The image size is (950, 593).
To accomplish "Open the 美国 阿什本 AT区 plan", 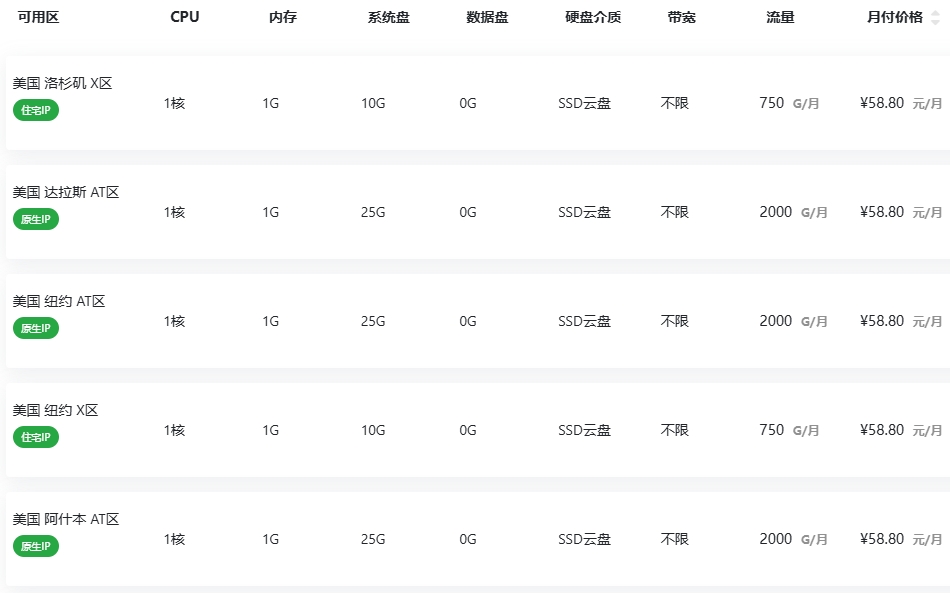I will [478, 539].
